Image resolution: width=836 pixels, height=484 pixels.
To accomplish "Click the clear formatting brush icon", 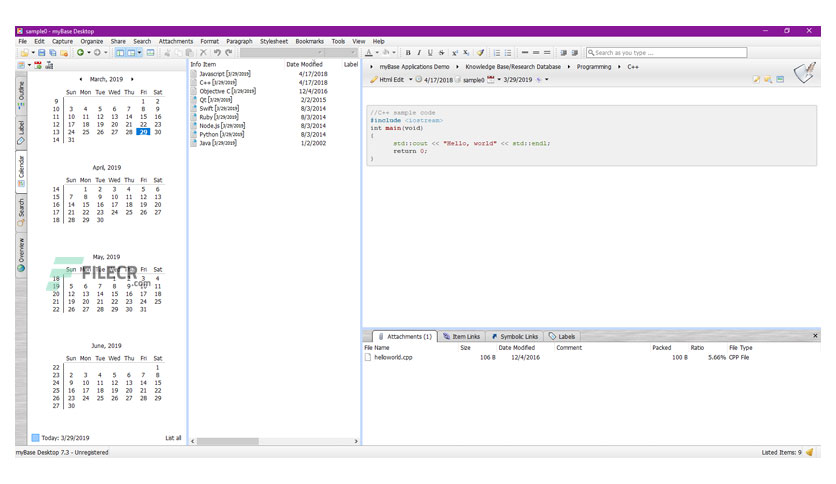I will 480,53.
